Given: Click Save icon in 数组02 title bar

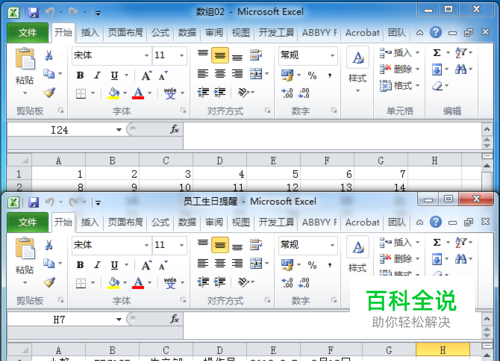Looking at the screenshot, I should pyautogui.click(x=33, y=13).
